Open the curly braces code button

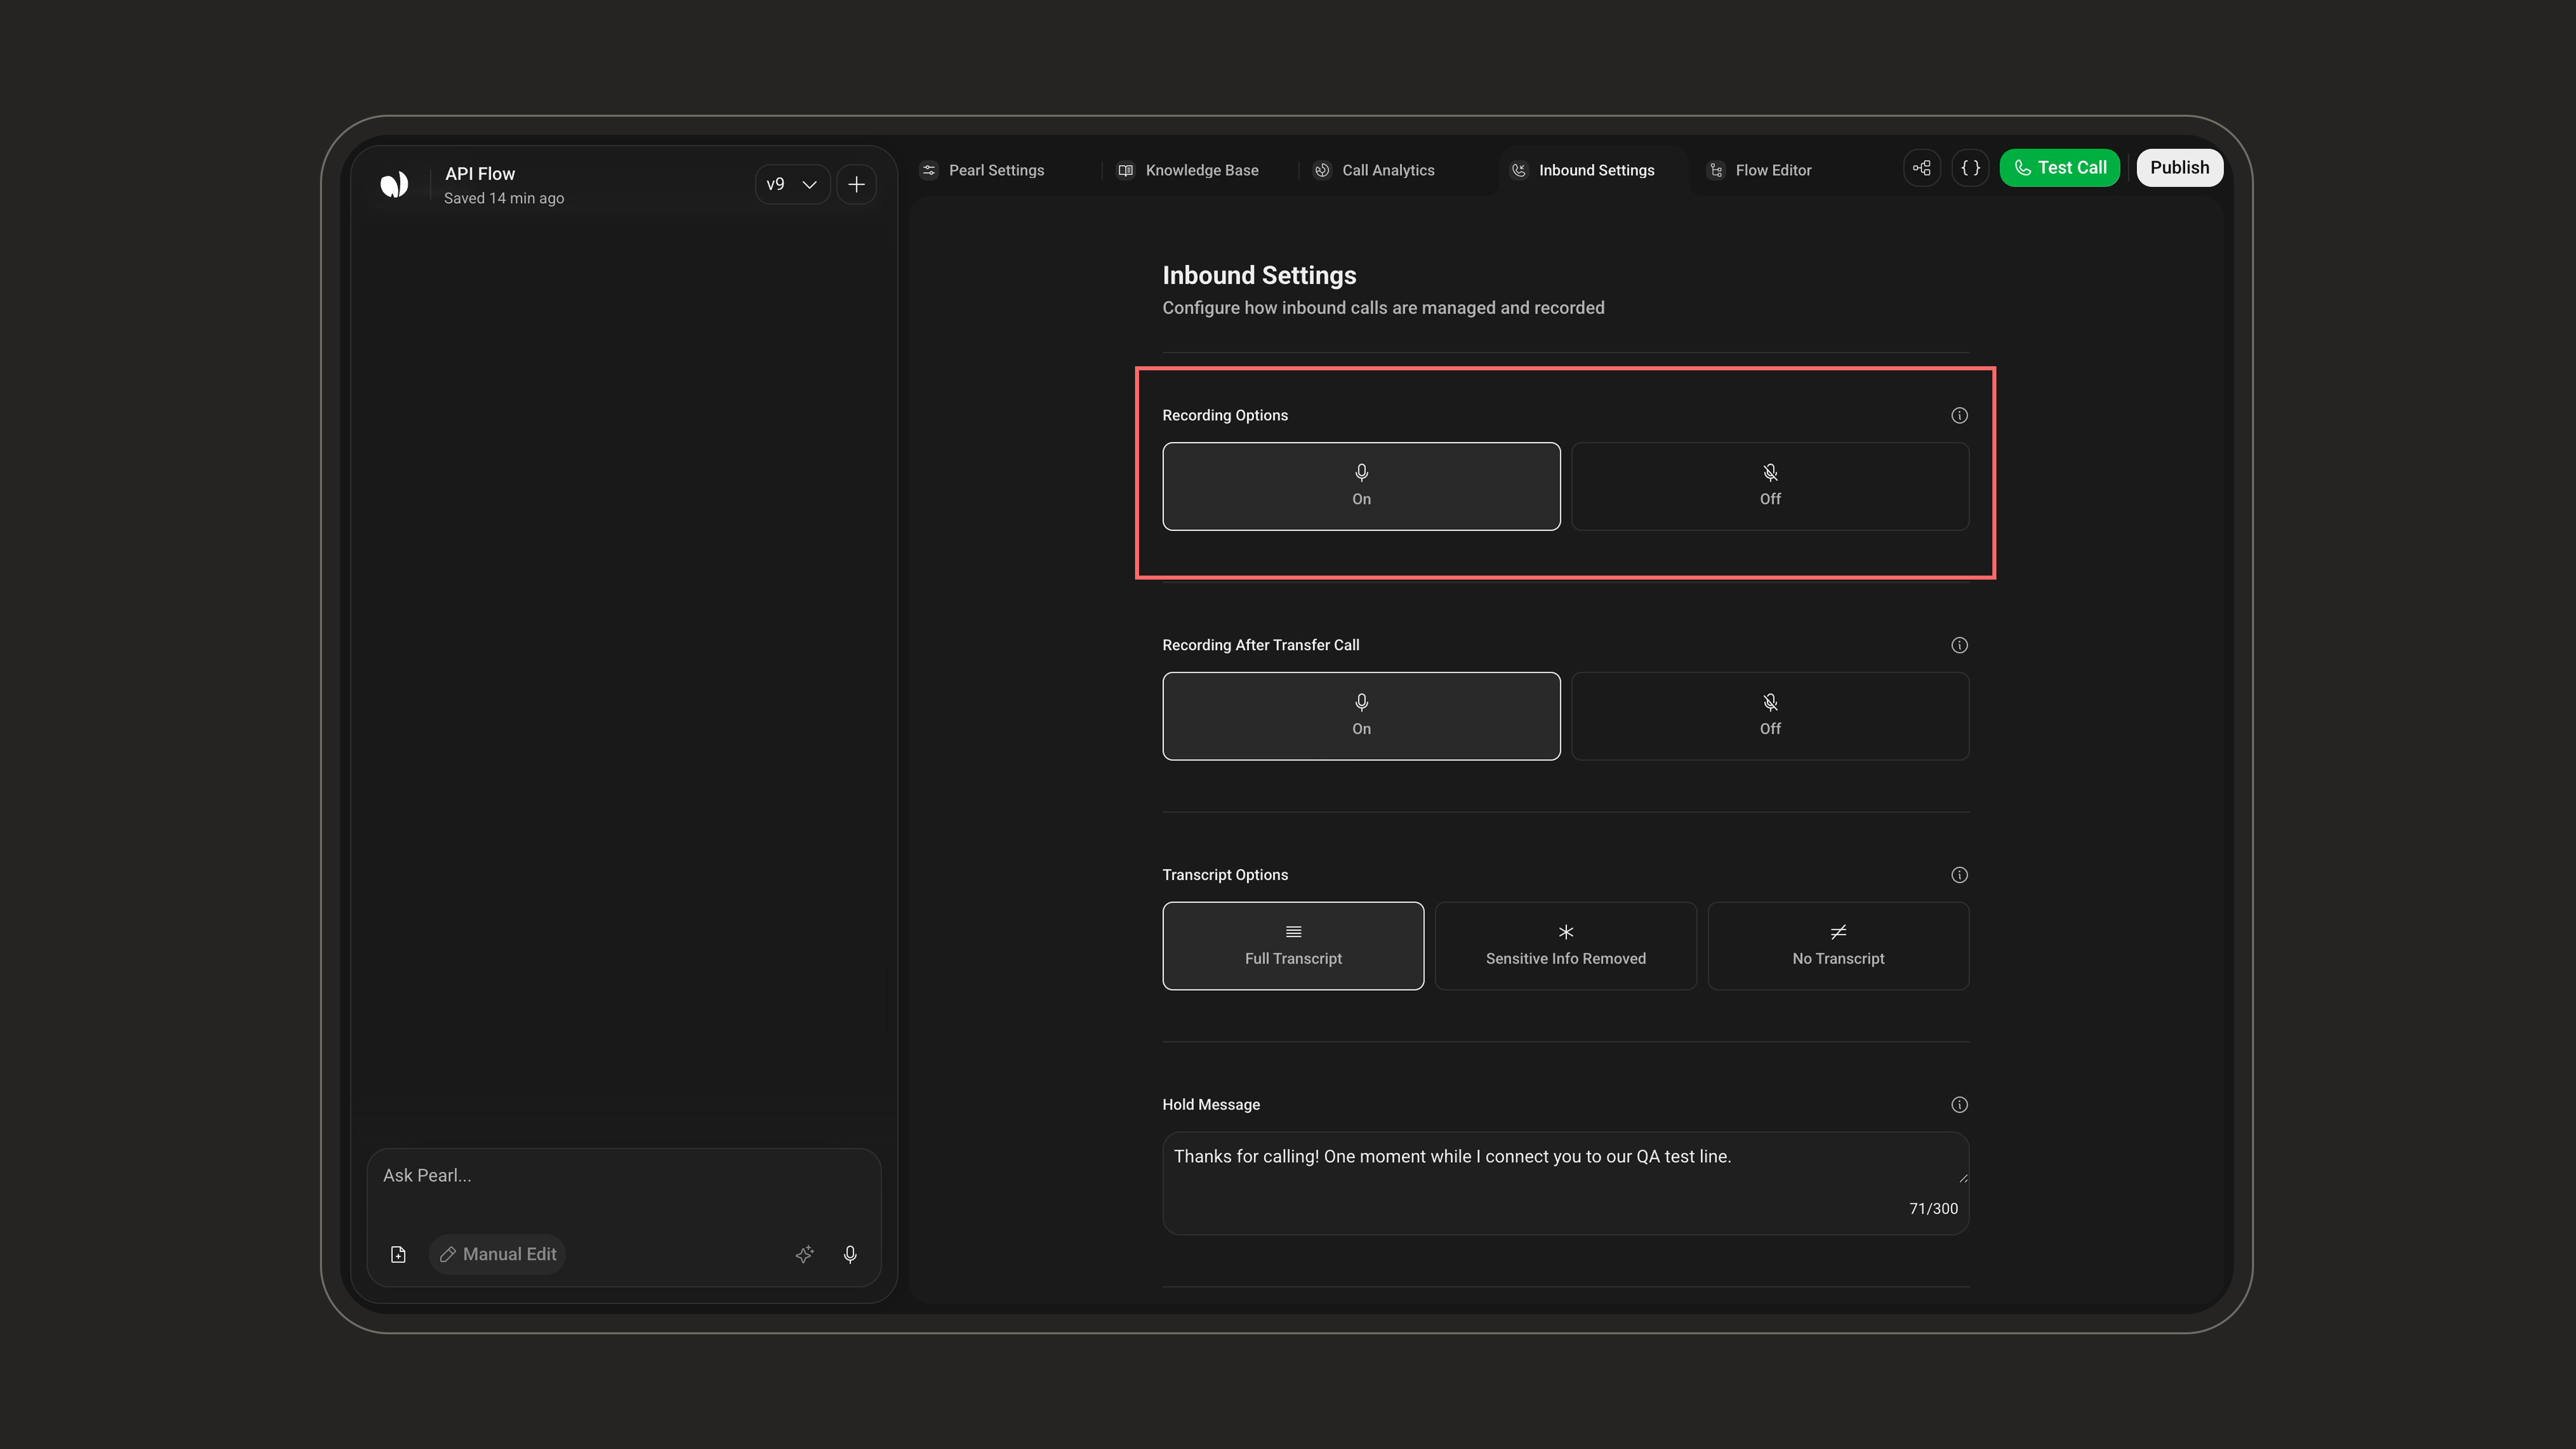(x=1970, y=168)
